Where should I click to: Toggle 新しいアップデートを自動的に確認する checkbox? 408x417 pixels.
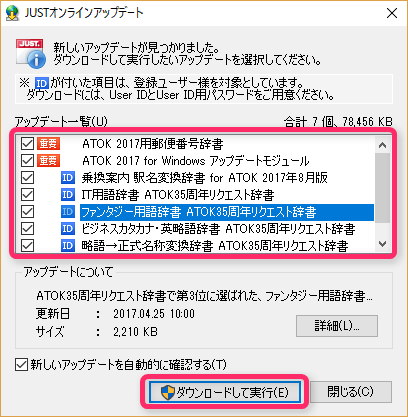[x=21, y=365]
